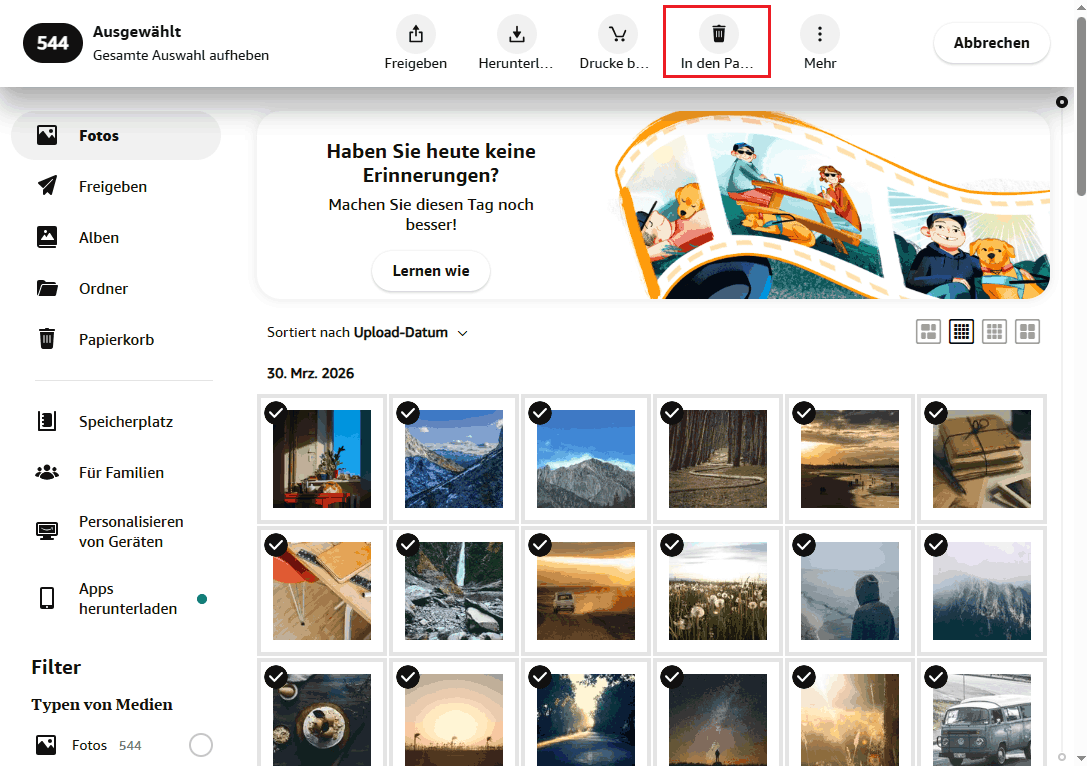The height and width of the screenshot is (766, 1087).
Task: Click Gesamte Auswahl aufheben link
Action: click(181, 55)
